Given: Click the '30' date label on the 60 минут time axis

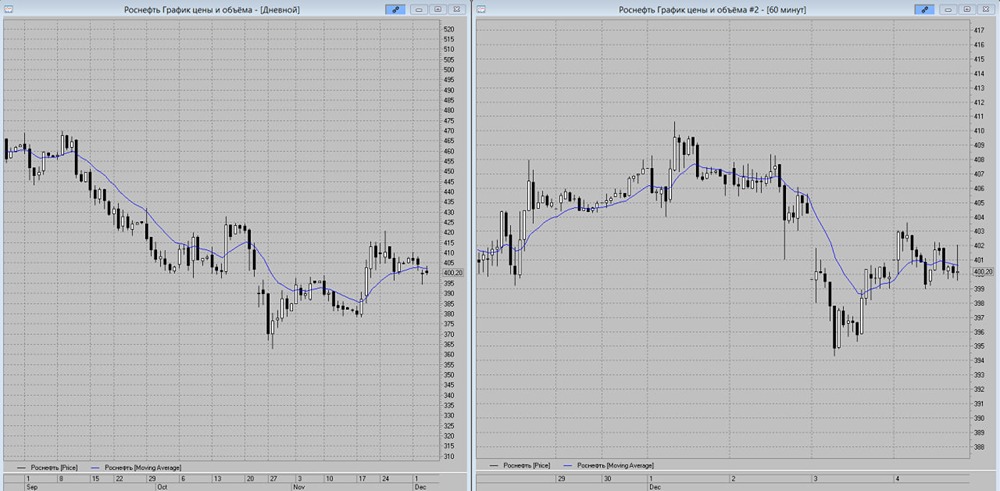Looking at the screenshot, I should pyautogui.click(x=608, y=478).
